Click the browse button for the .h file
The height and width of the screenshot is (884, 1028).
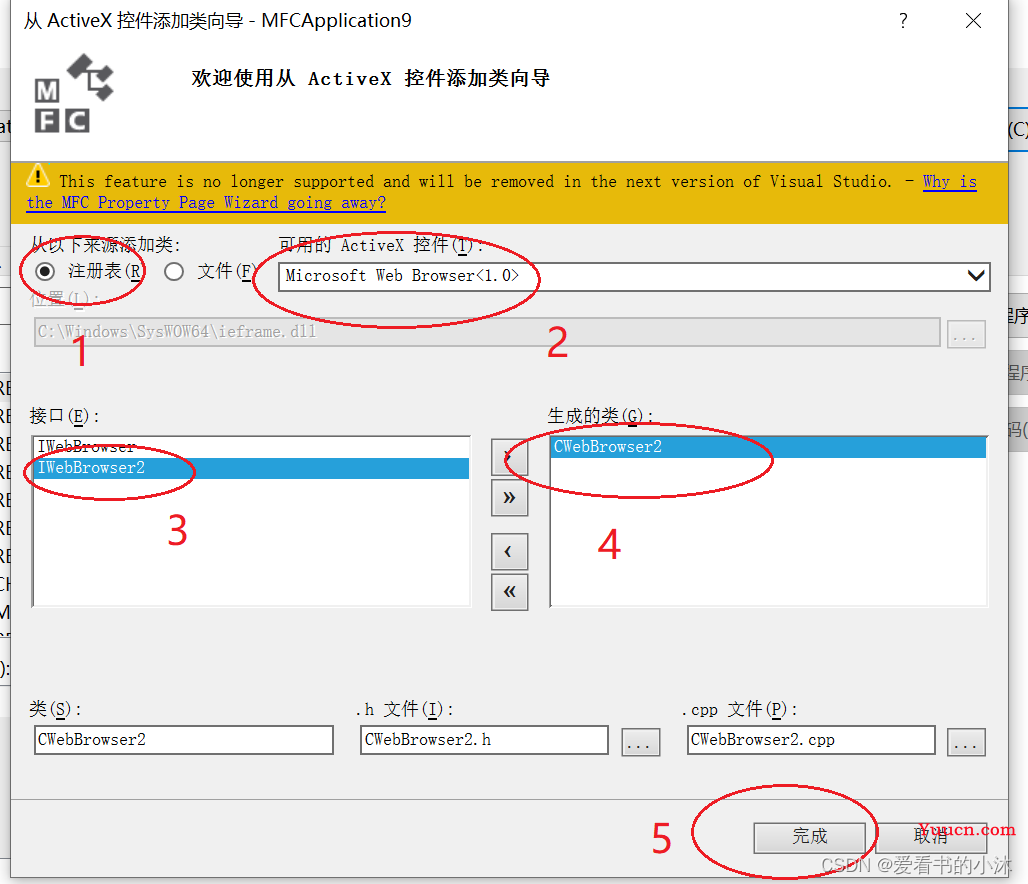640,742
